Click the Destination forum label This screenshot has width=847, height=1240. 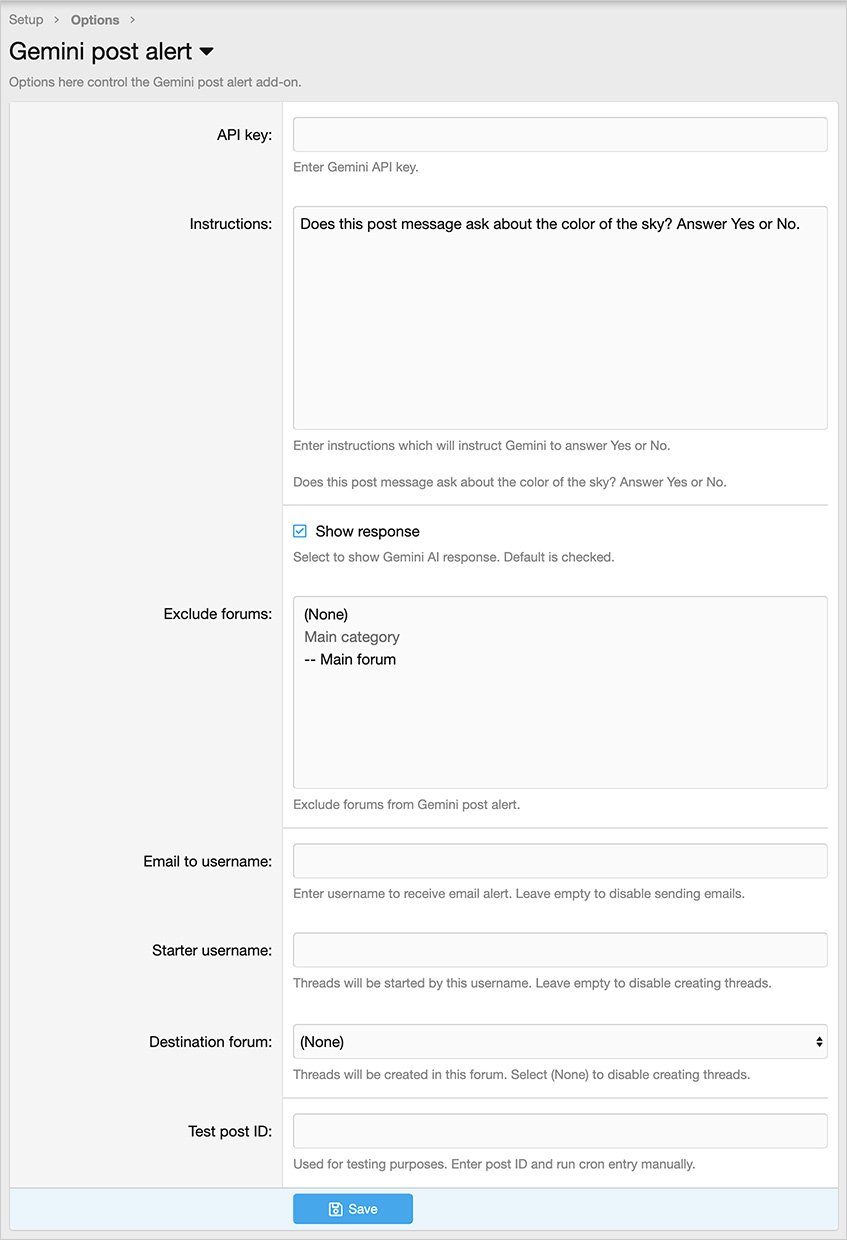click(210, 1042)
